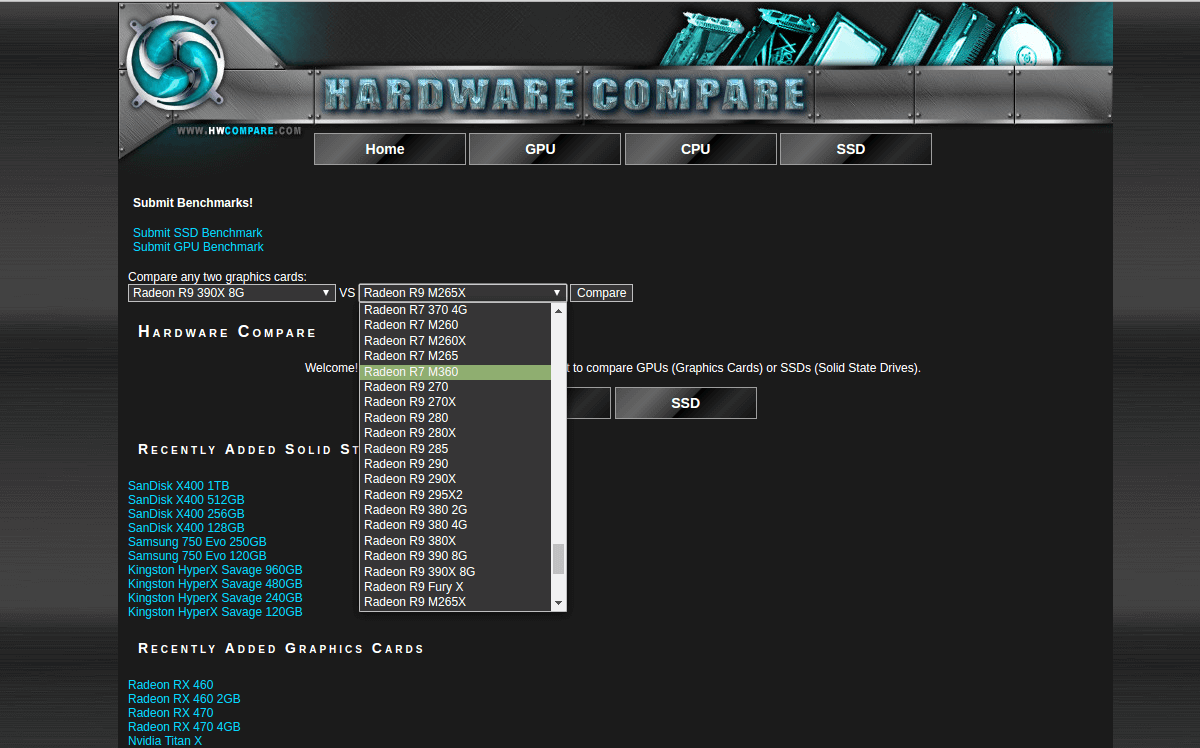Screen dimensions: 1200x748
Task: Open Radeon RX 460 2GB link
Action: pos(184,699)
